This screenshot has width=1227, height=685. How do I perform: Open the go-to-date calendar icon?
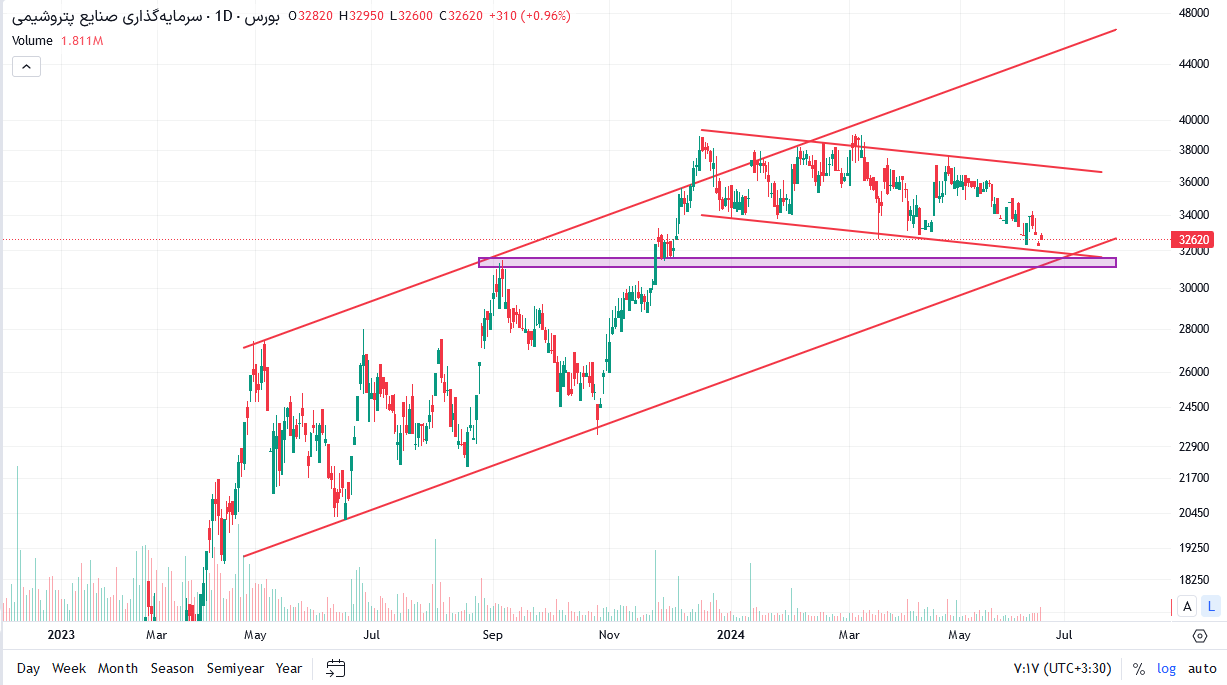[336, 668]
